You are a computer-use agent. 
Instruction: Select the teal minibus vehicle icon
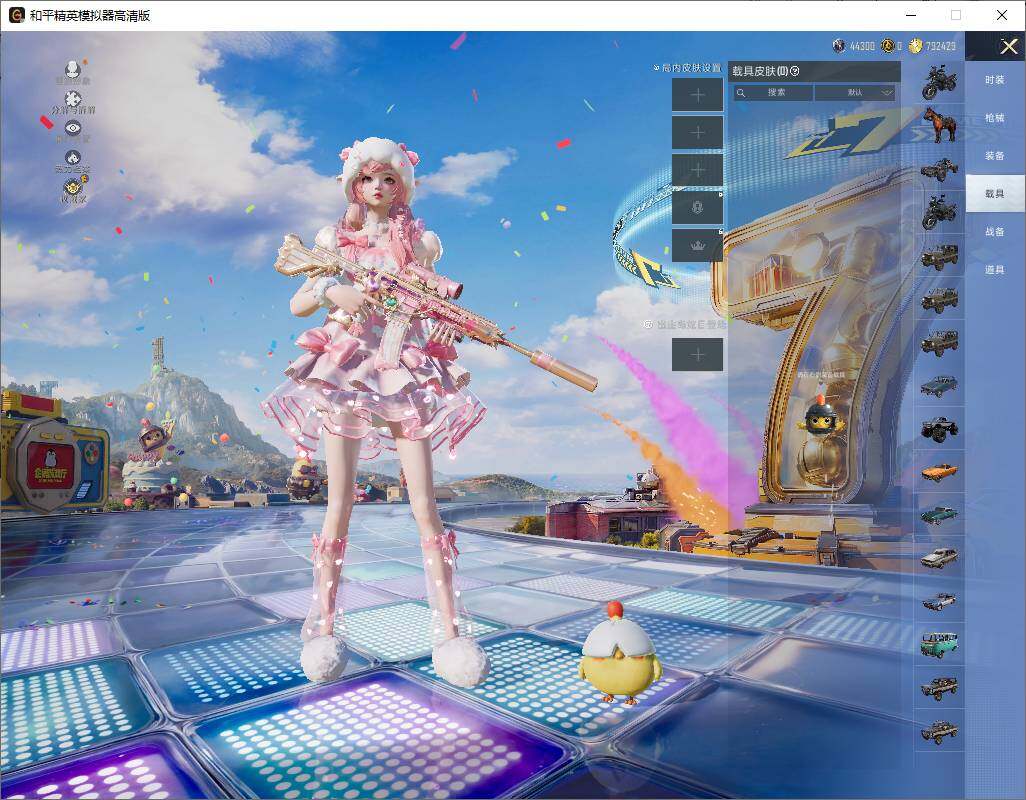[x=939, y=644]
